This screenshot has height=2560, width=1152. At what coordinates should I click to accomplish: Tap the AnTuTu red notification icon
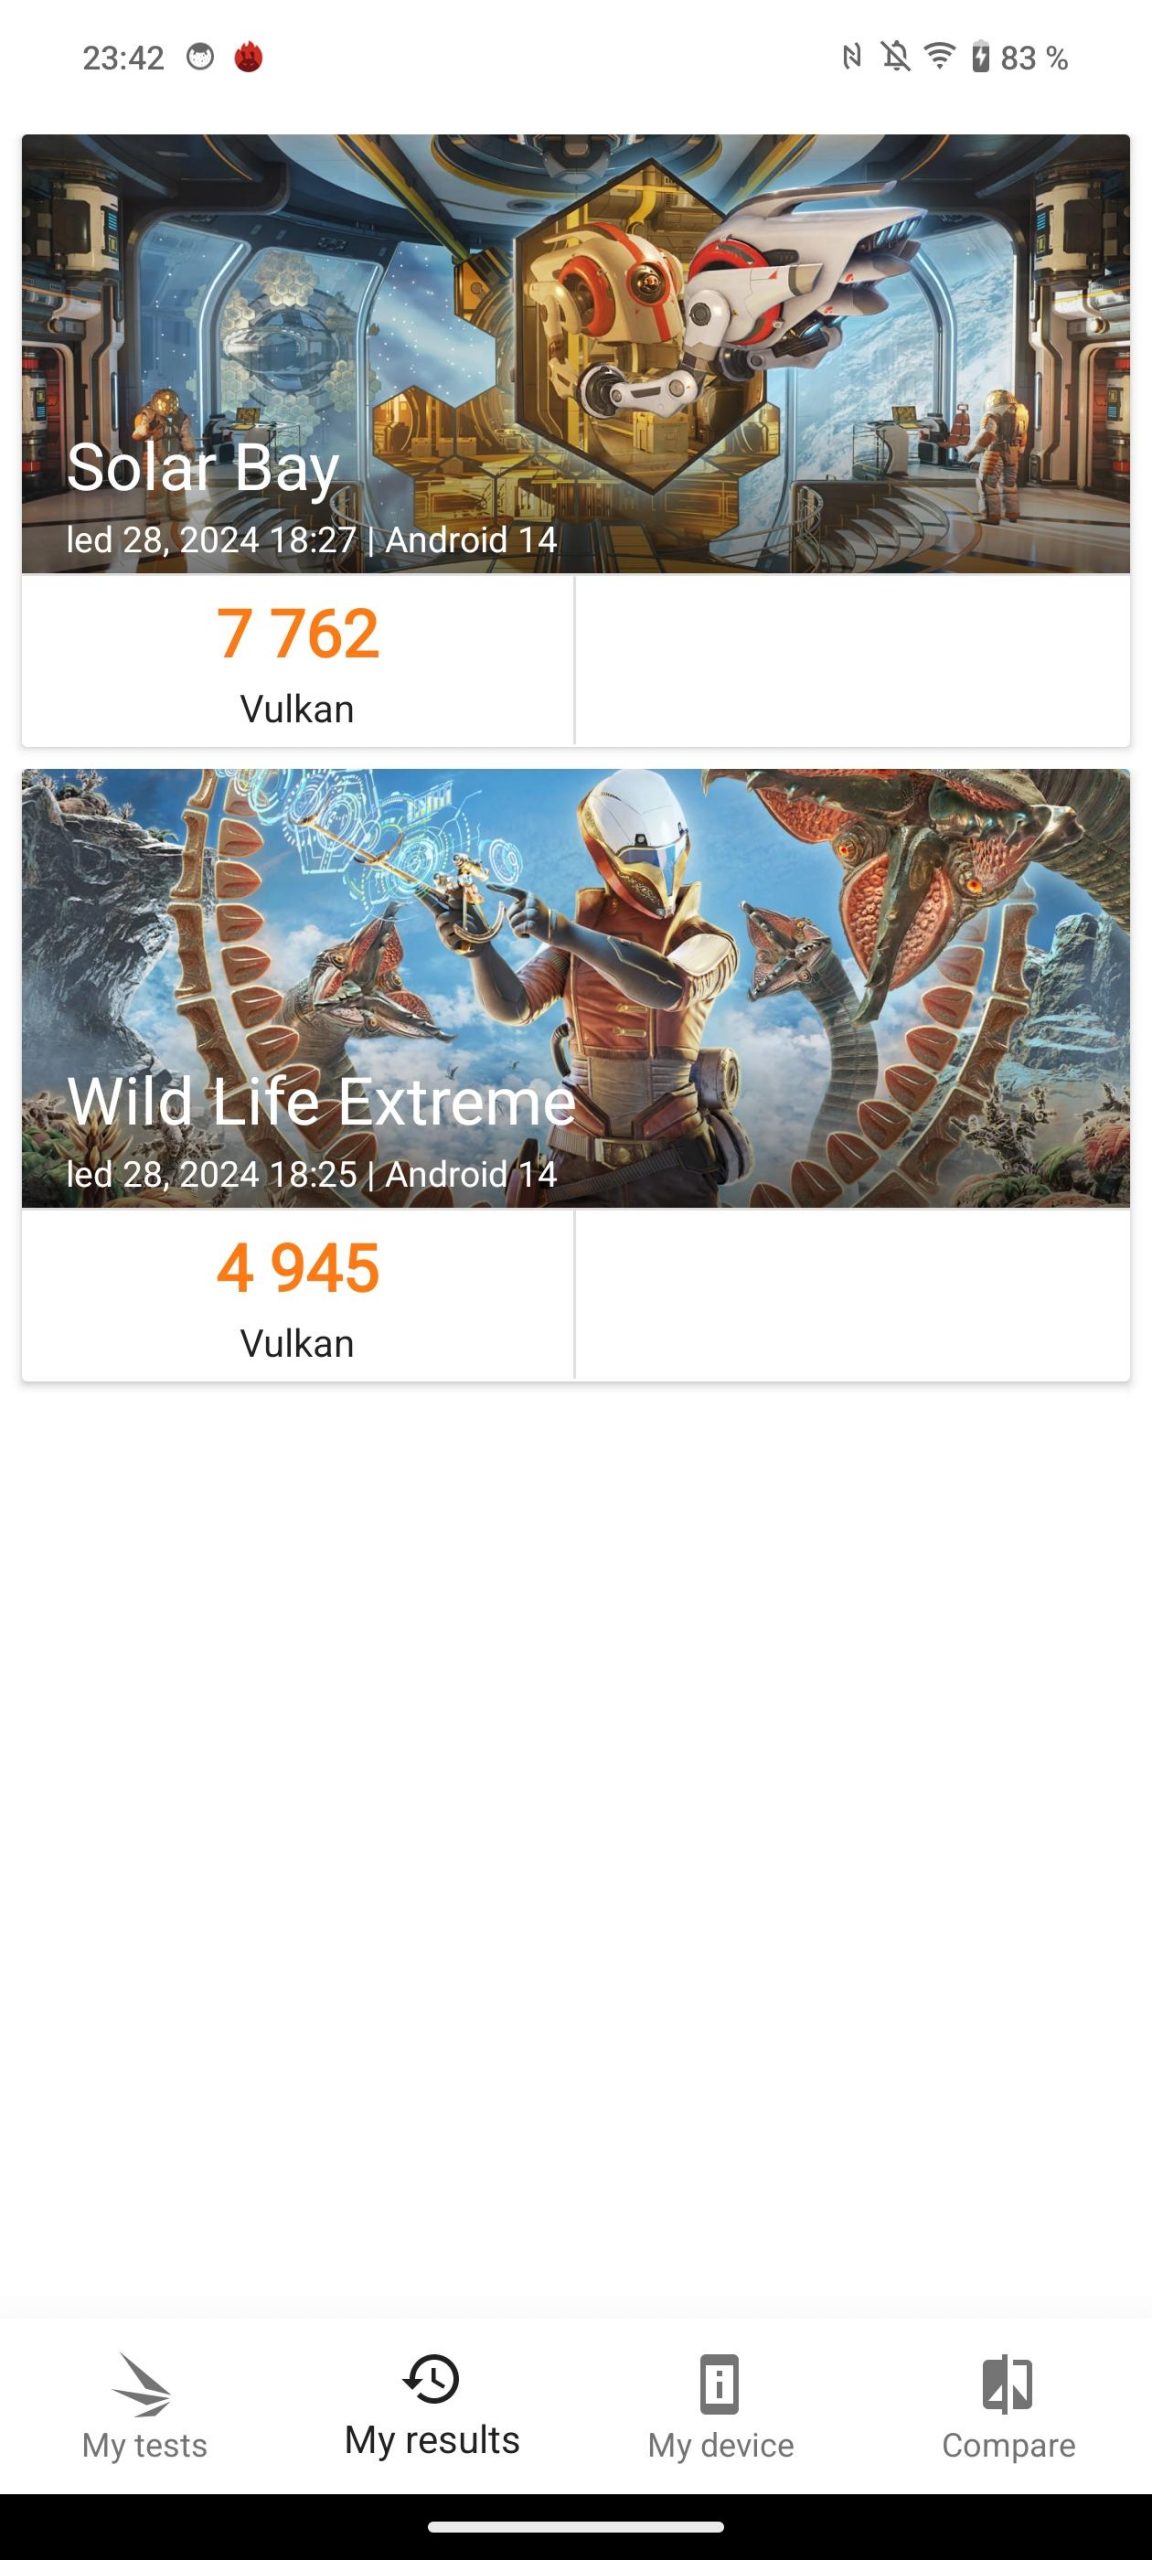(x=249, y=57)
